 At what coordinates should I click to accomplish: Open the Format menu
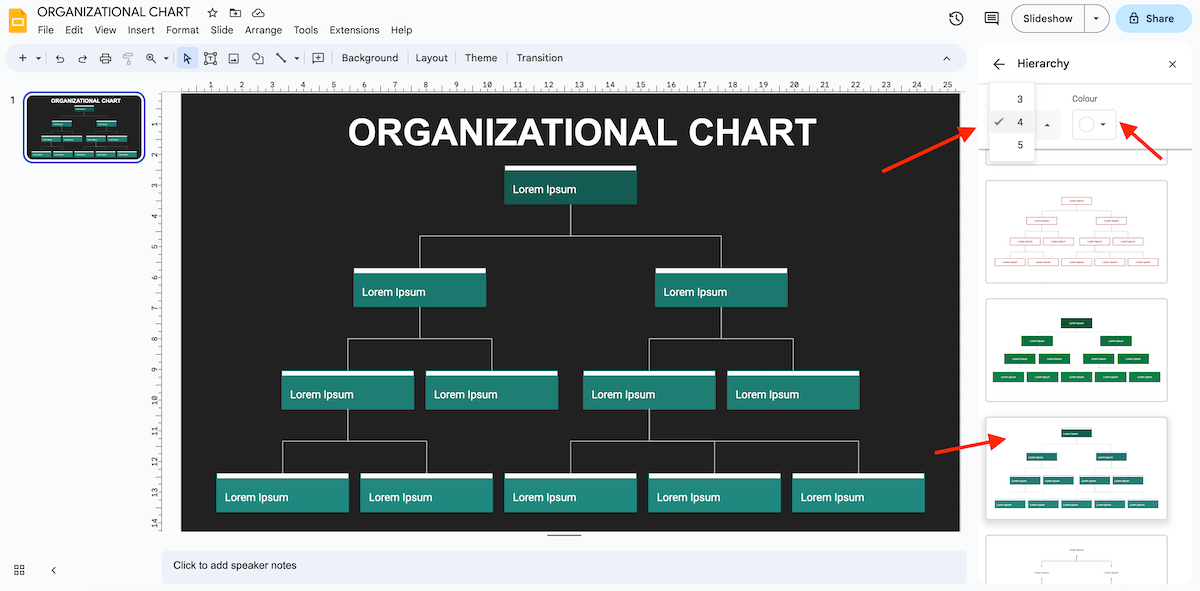tap(183, 30)
